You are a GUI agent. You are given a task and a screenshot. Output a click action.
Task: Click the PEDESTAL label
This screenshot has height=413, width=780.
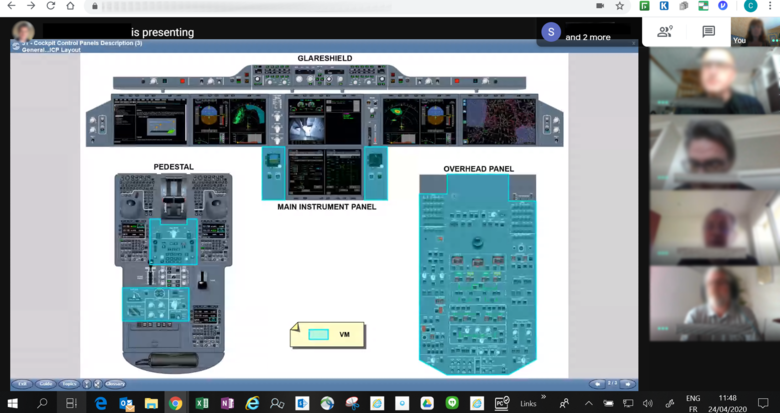tap(174, 167)
